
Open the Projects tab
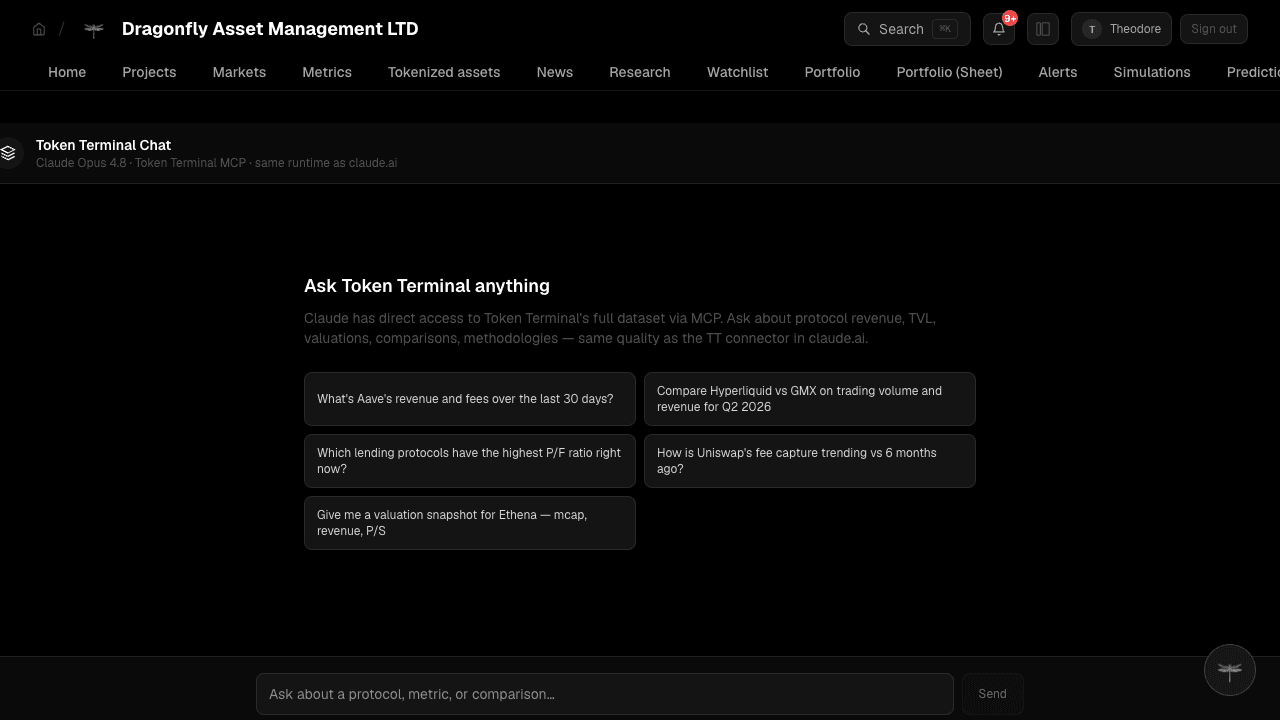point(149,72)
